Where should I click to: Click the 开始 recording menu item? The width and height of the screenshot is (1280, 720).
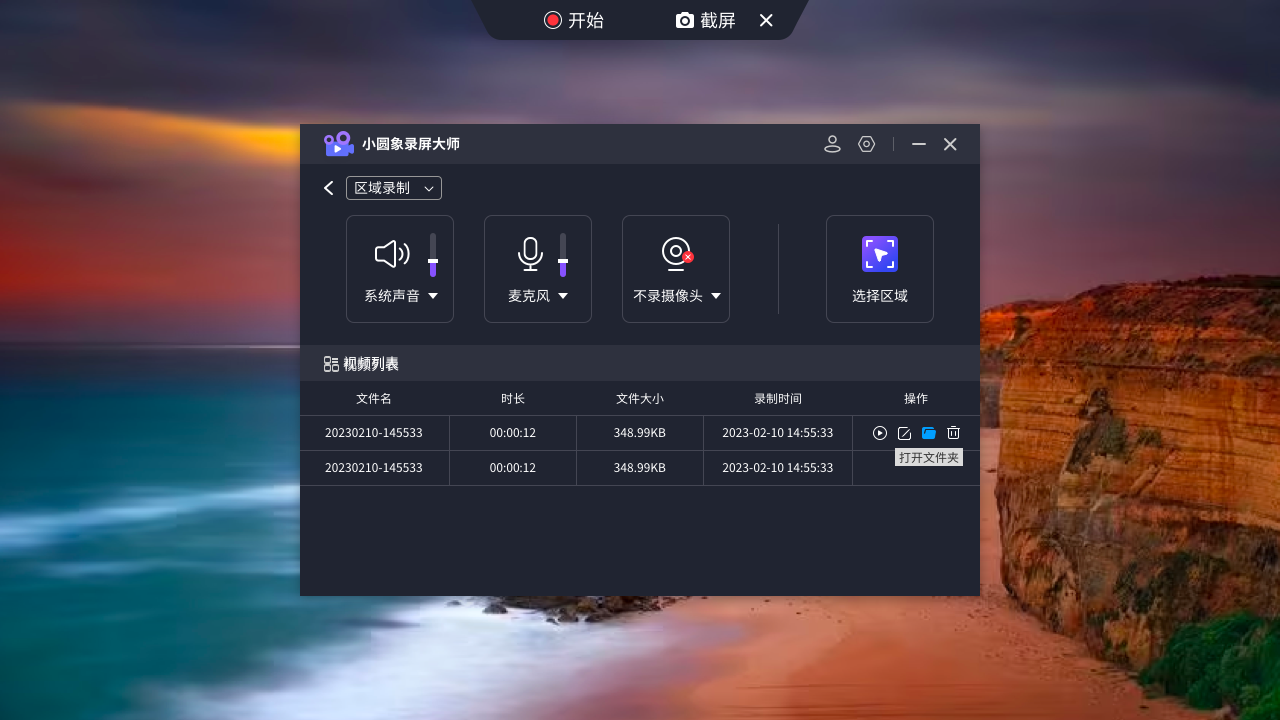574,20
